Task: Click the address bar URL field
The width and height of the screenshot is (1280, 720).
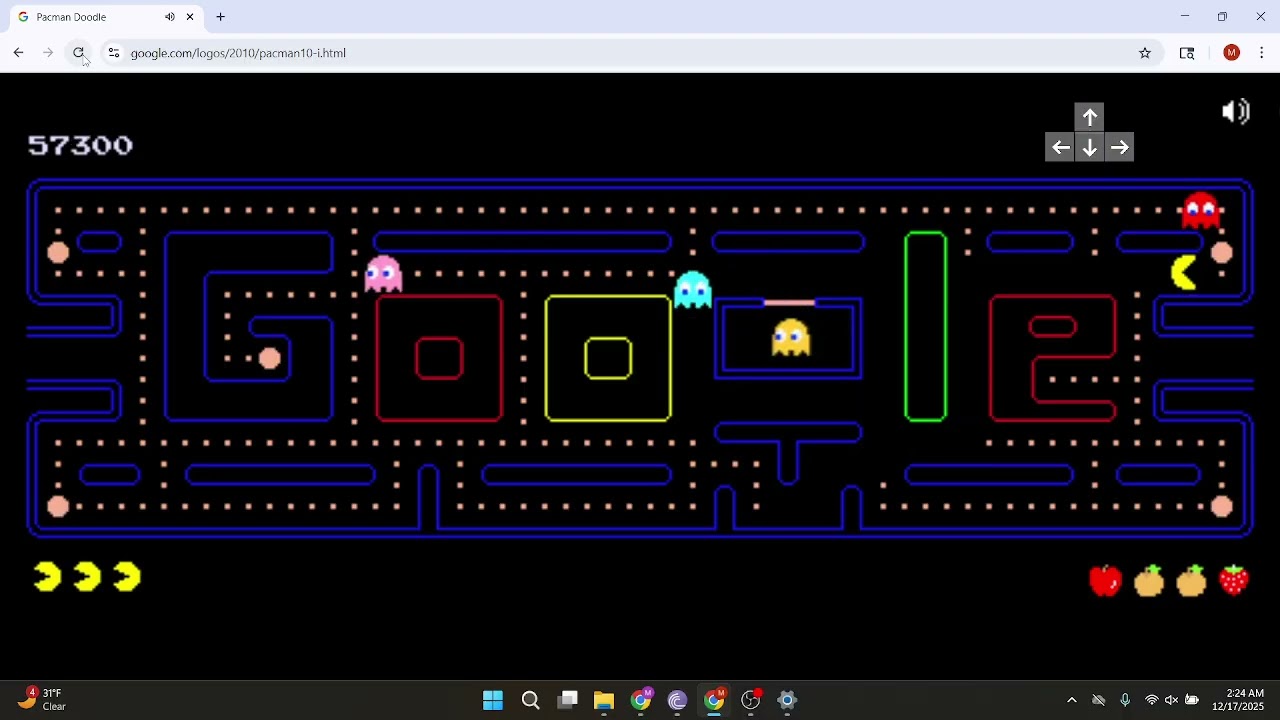Action: point(630,53)
